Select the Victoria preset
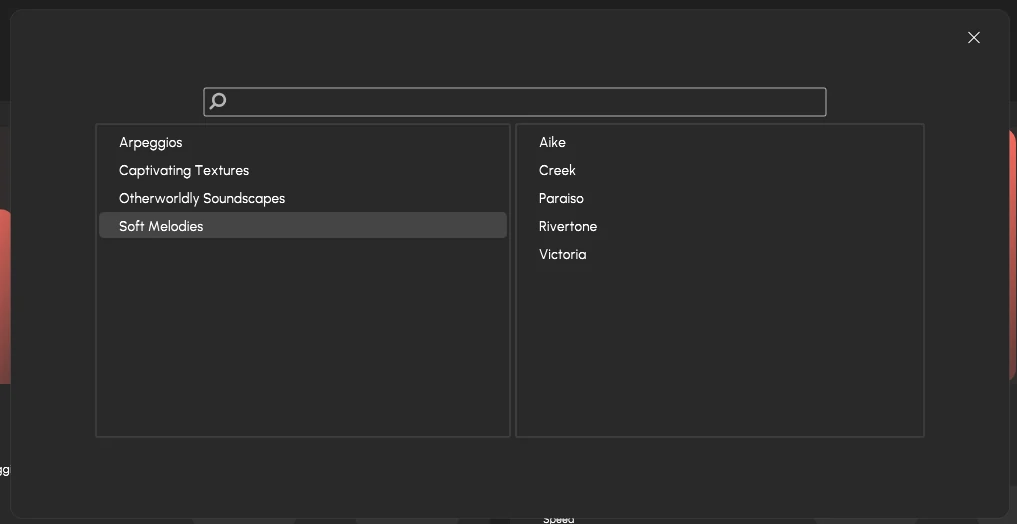Screen dimensions: 1017x524 coord(562,254)
